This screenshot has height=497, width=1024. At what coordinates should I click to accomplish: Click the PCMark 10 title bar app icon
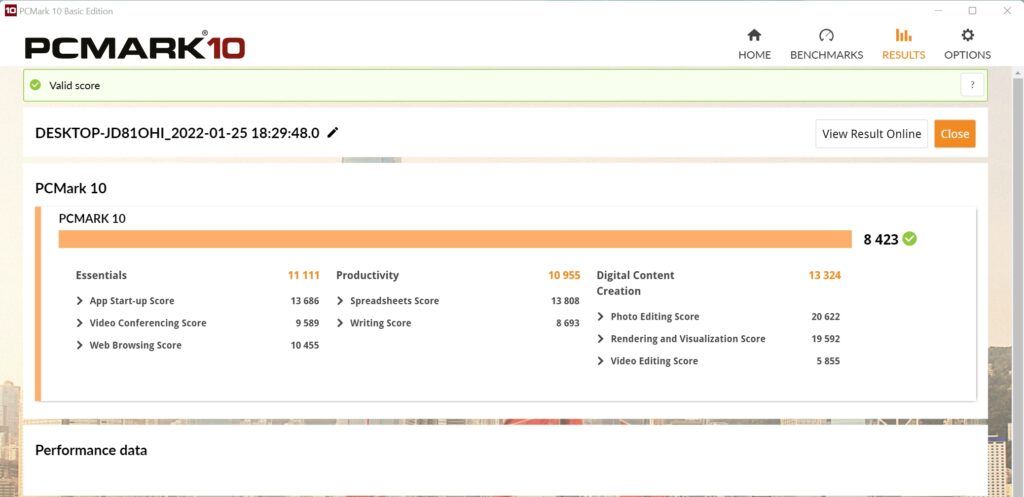coord(10,10)
